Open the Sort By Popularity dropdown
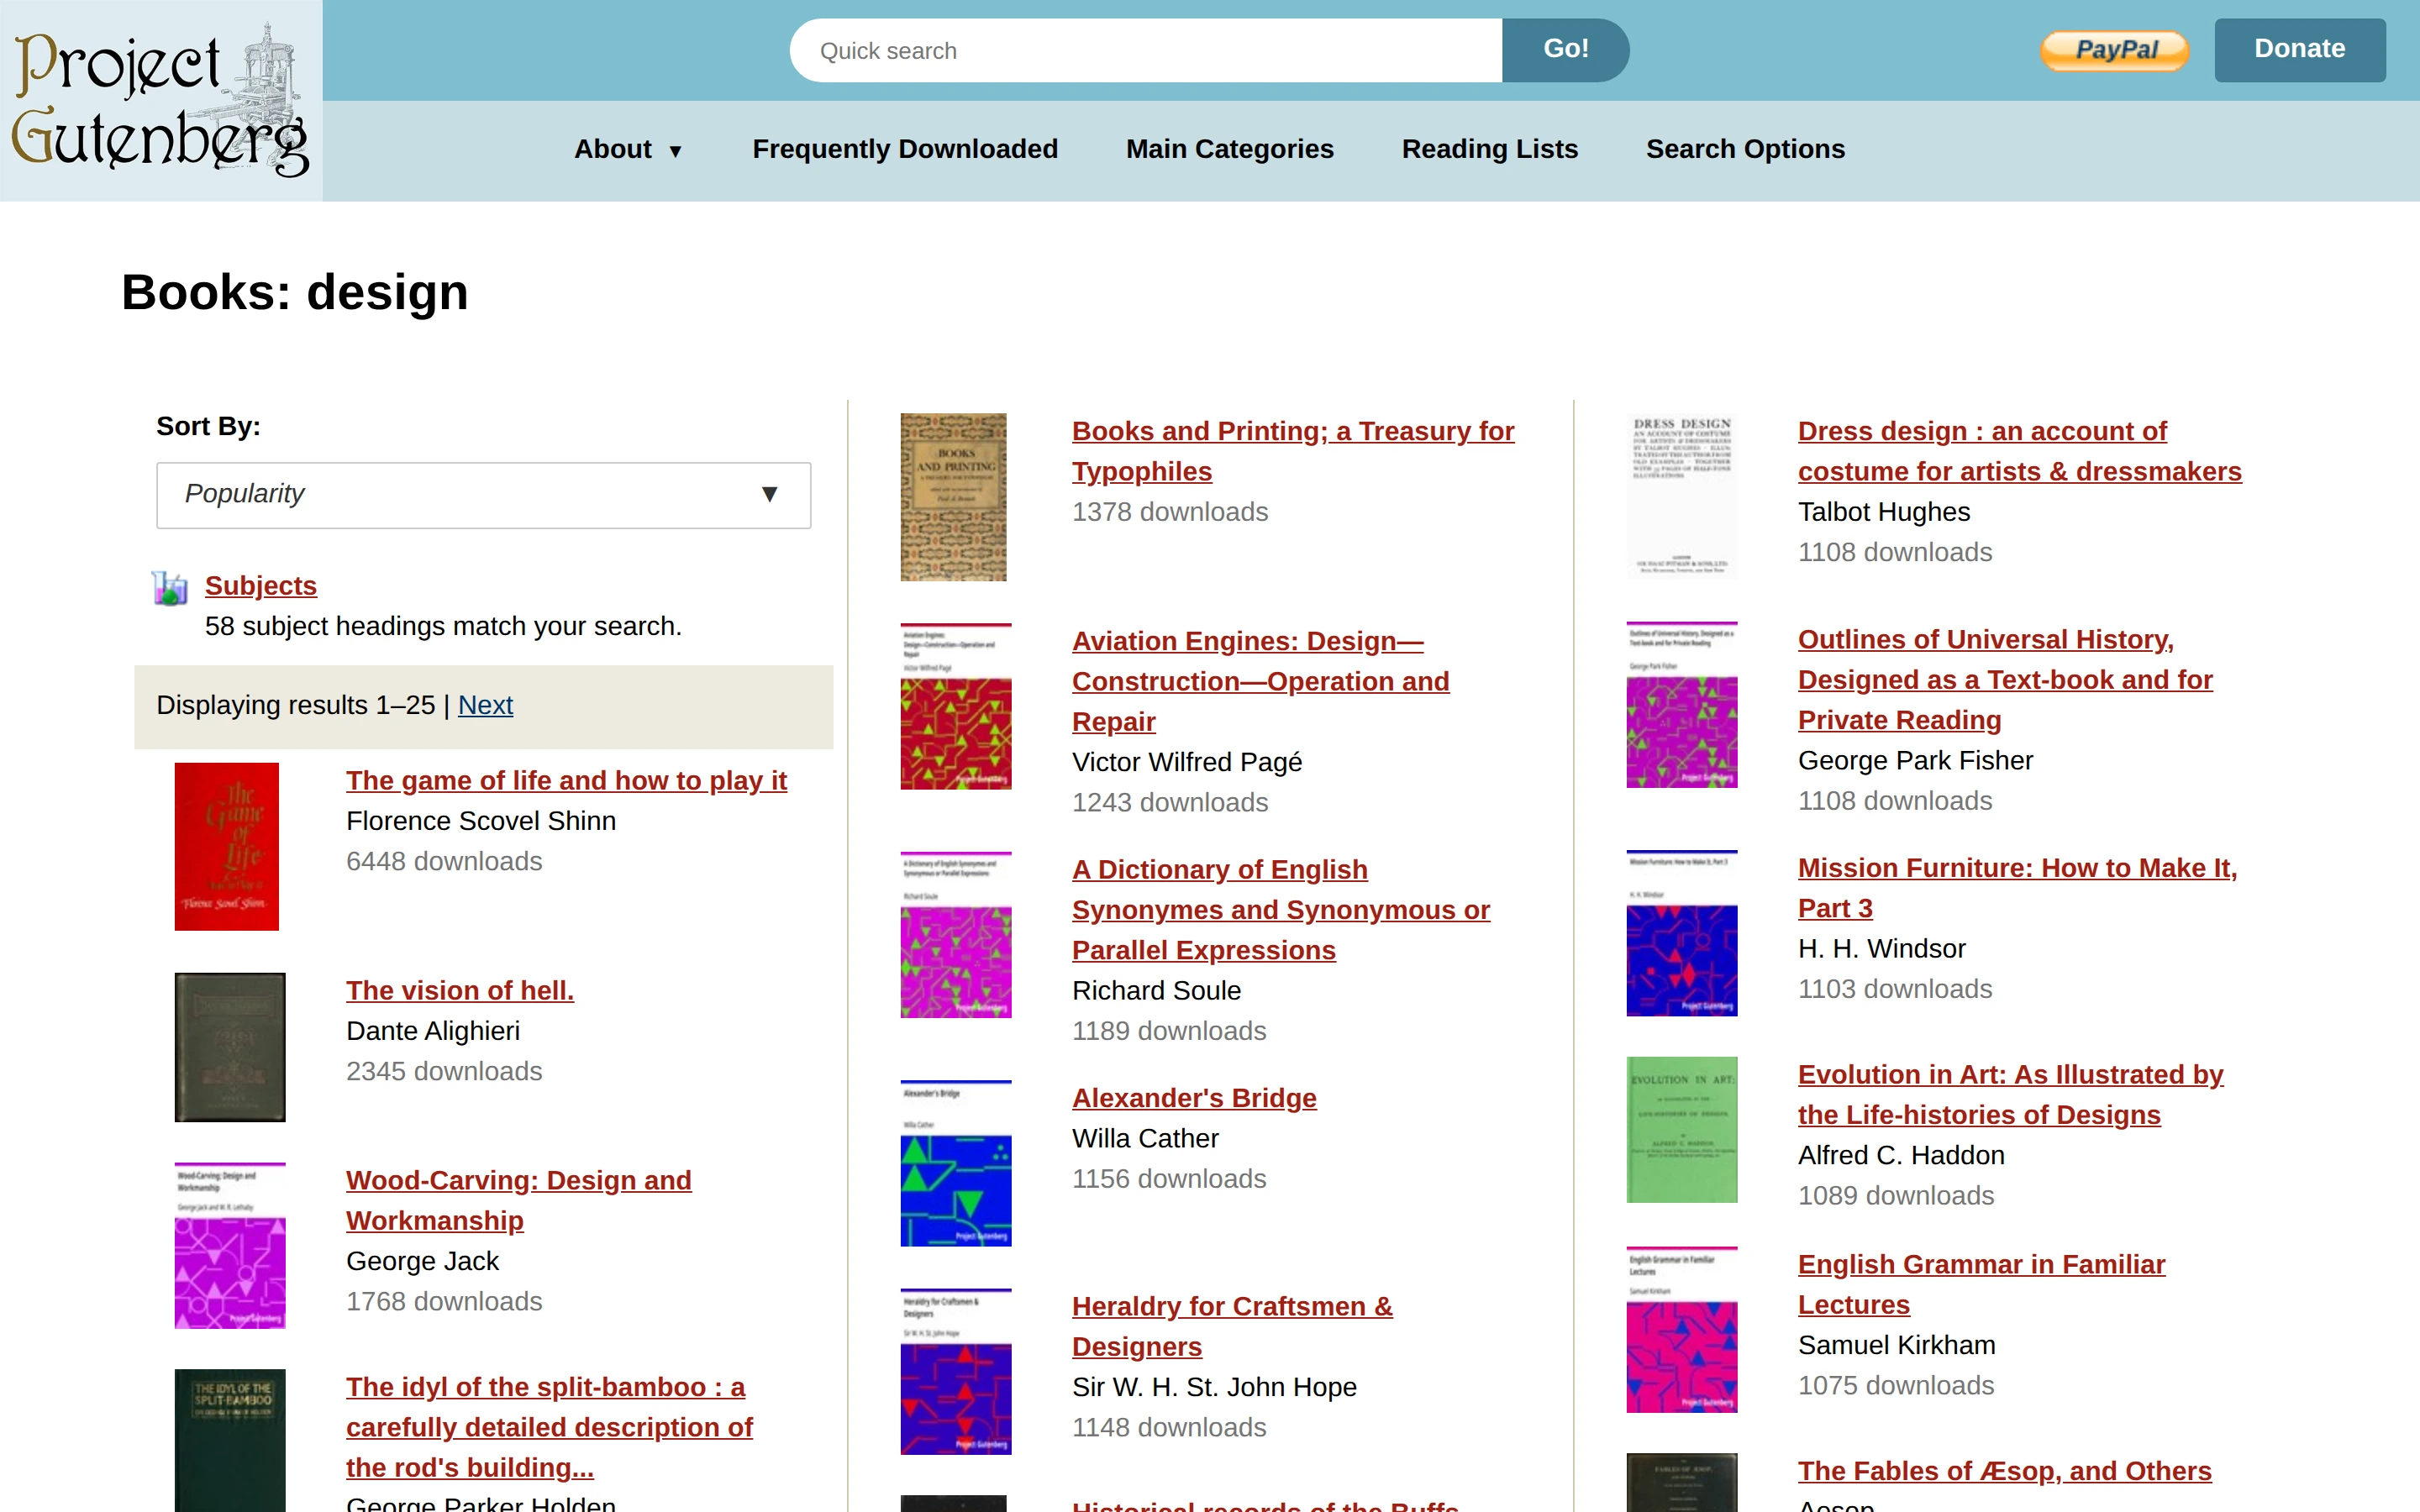 [483, 494]
